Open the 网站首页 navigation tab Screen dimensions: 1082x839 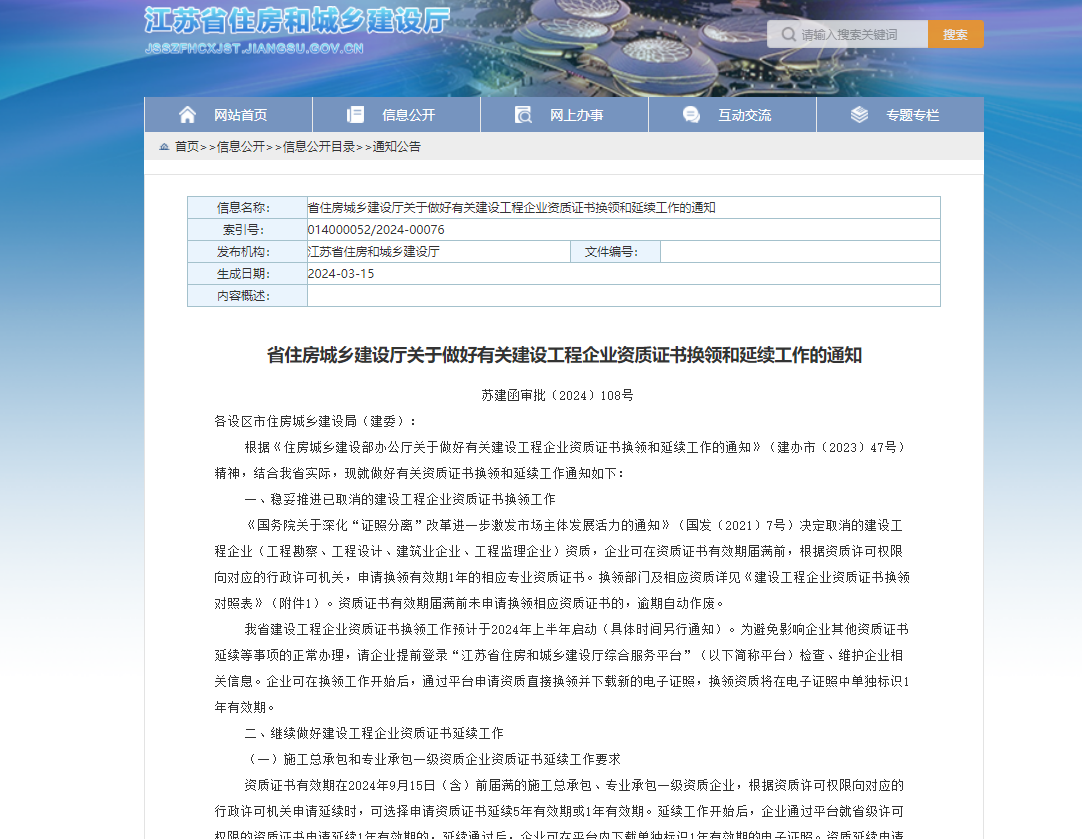228,115
